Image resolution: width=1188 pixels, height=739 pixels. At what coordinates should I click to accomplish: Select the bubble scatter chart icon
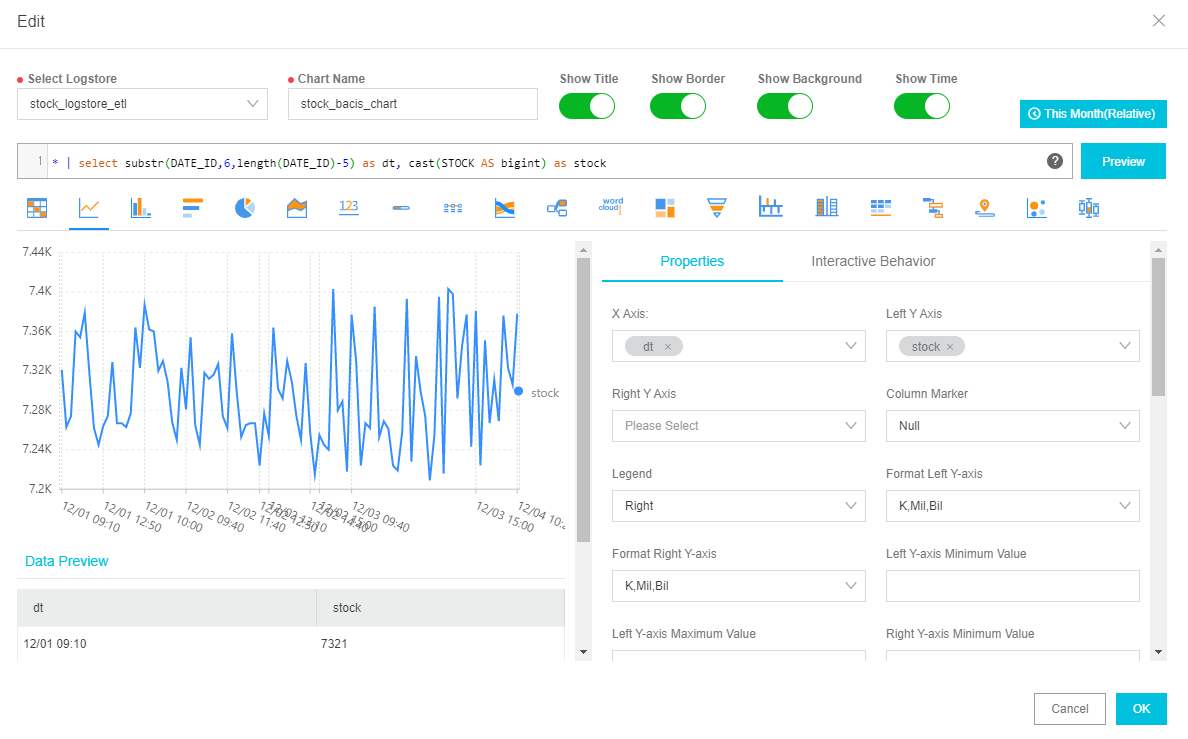(x=1036, y=208)
